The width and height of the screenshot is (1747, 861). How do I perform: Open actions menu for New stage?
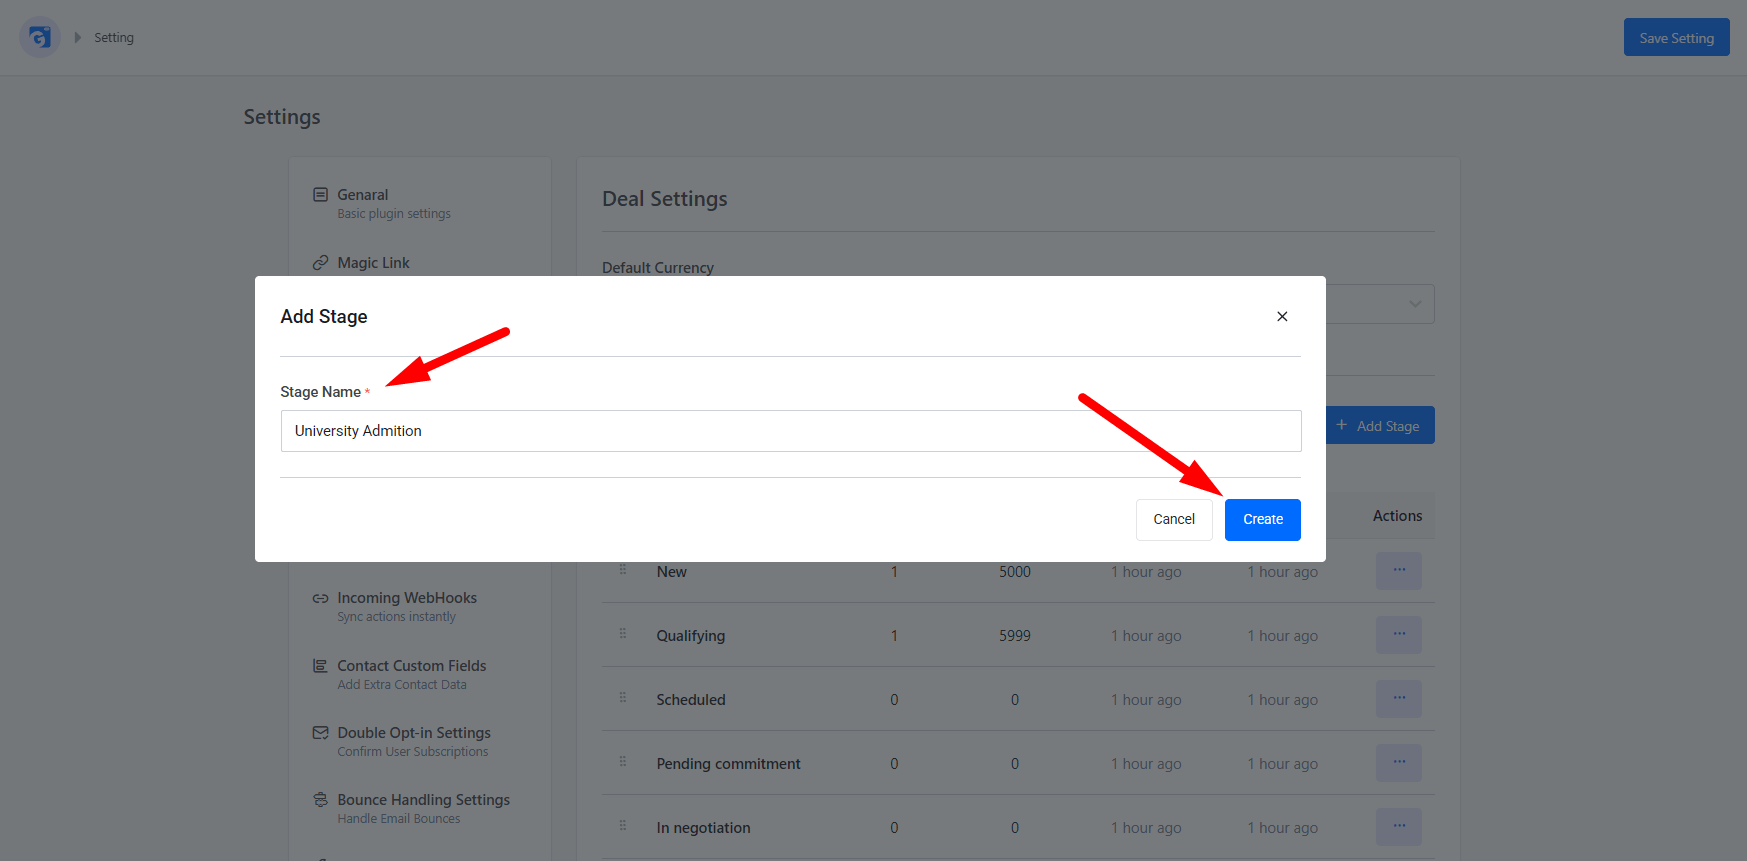pos(1399,571)
